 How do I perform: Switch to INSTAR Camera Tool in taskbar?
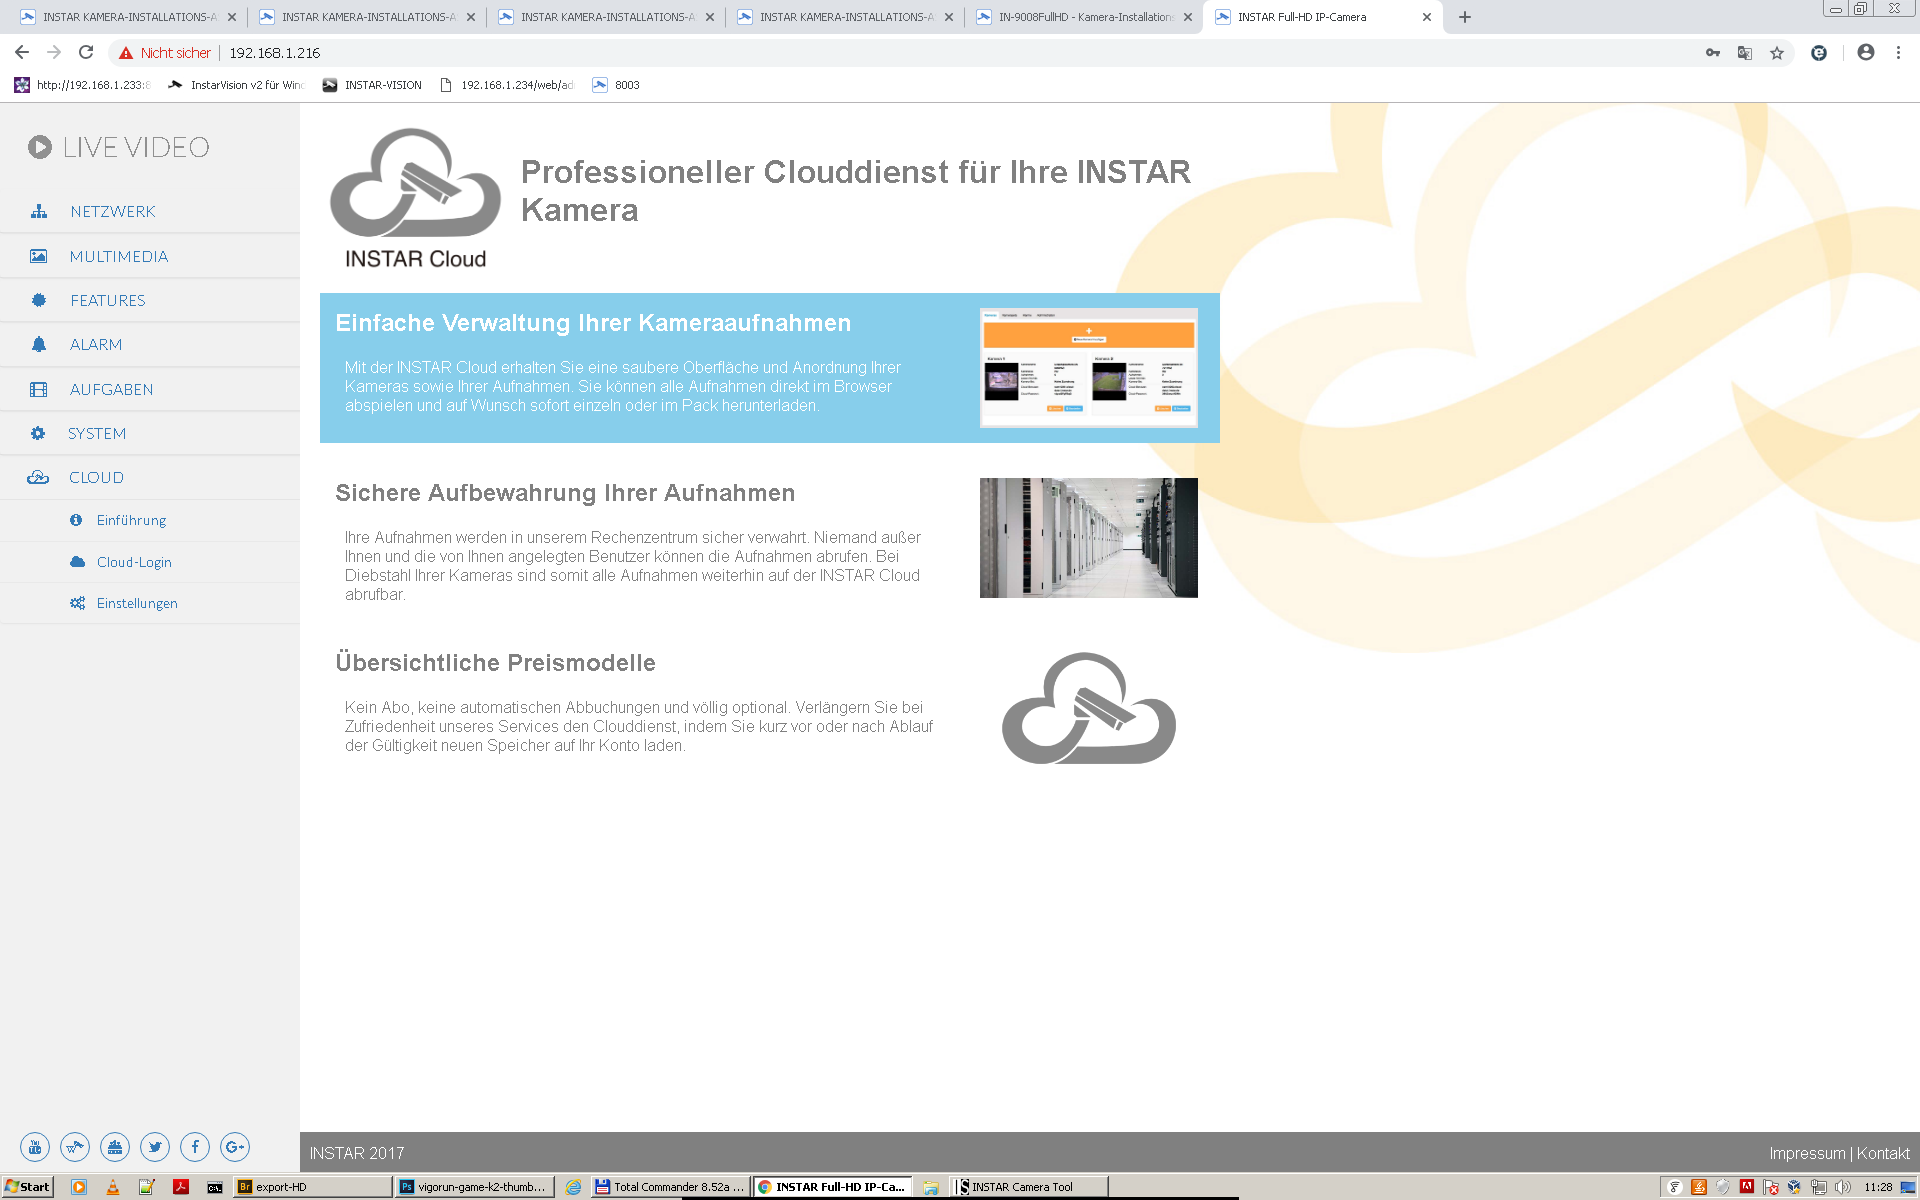tap(1030, 1187)
